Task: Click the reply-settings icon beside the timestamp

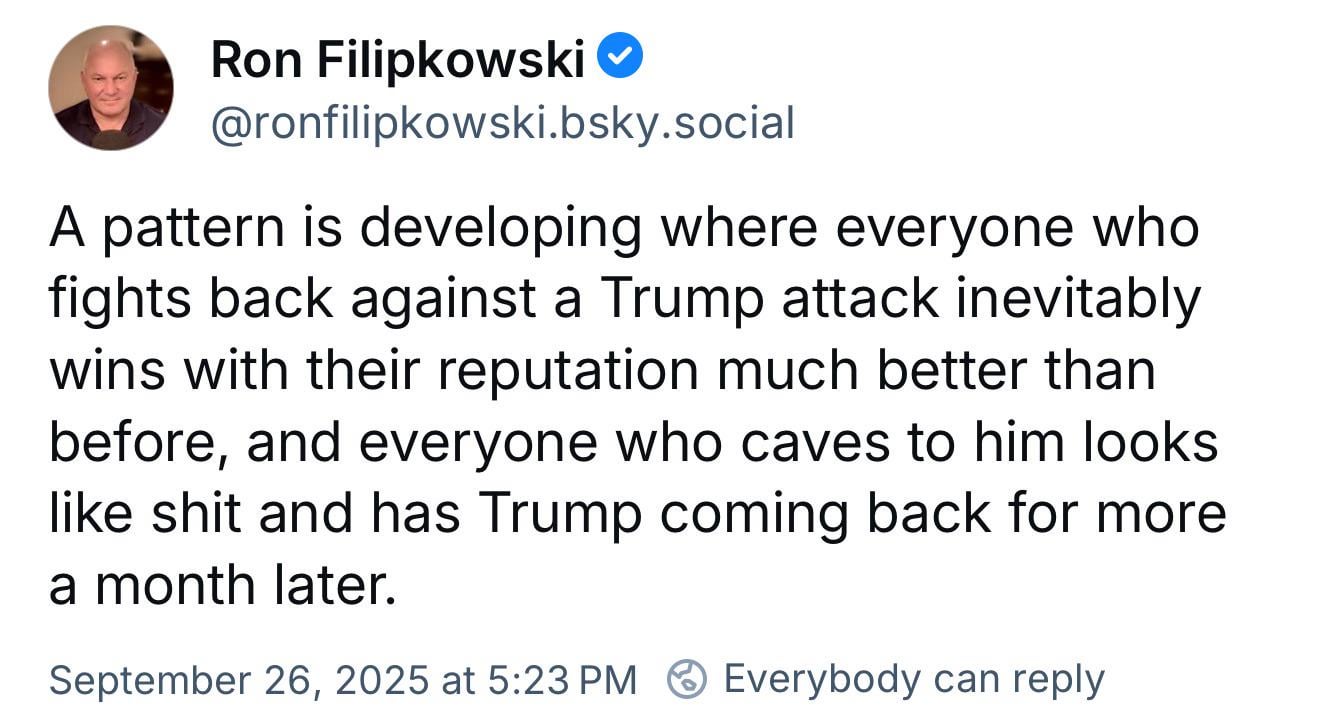Action: pyautogui.click(x=688, y=680)
